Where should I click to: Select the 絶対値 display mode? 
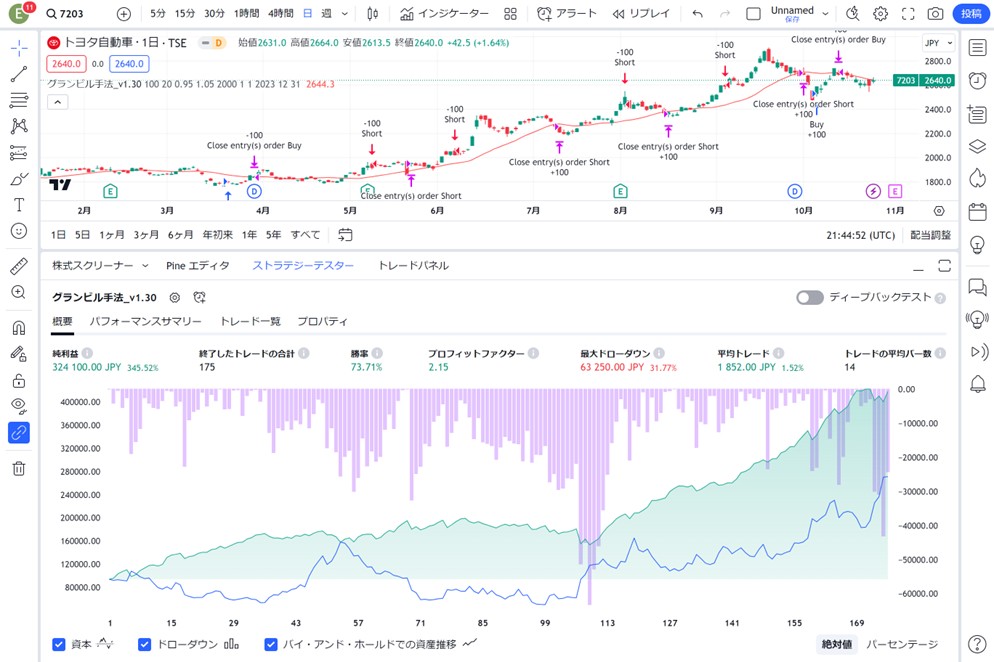coord(837,644)
